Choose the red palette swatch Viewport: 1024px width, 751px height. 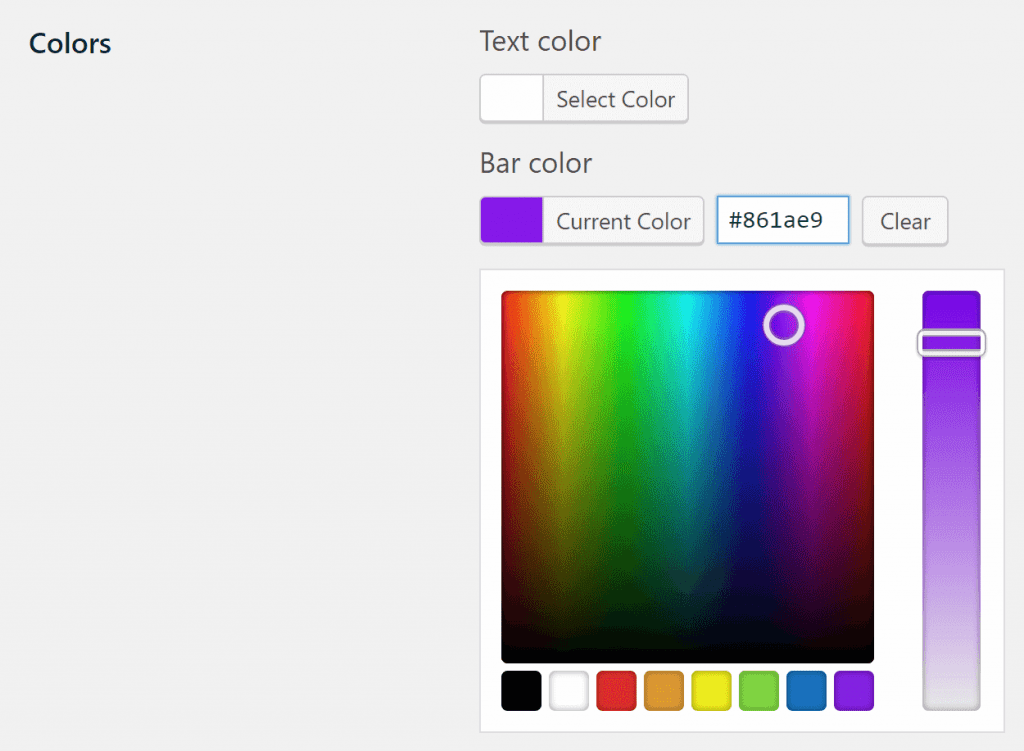(x=616, y=691)
